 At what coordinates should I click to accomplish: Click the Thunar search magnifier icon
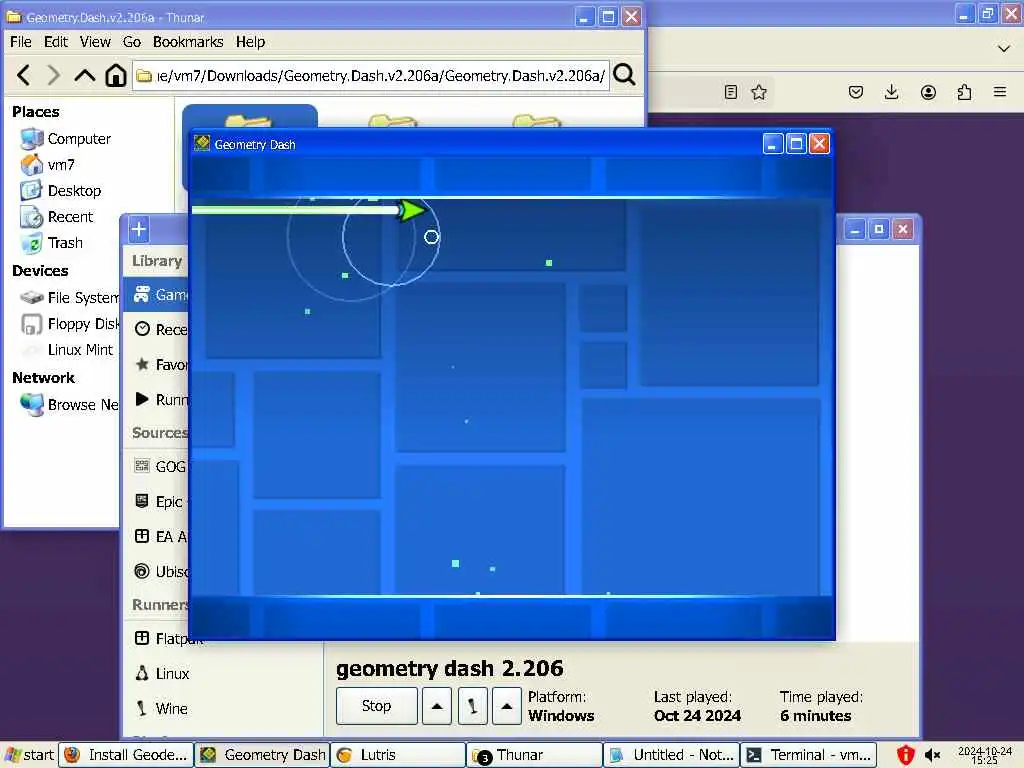pos(624,75)
